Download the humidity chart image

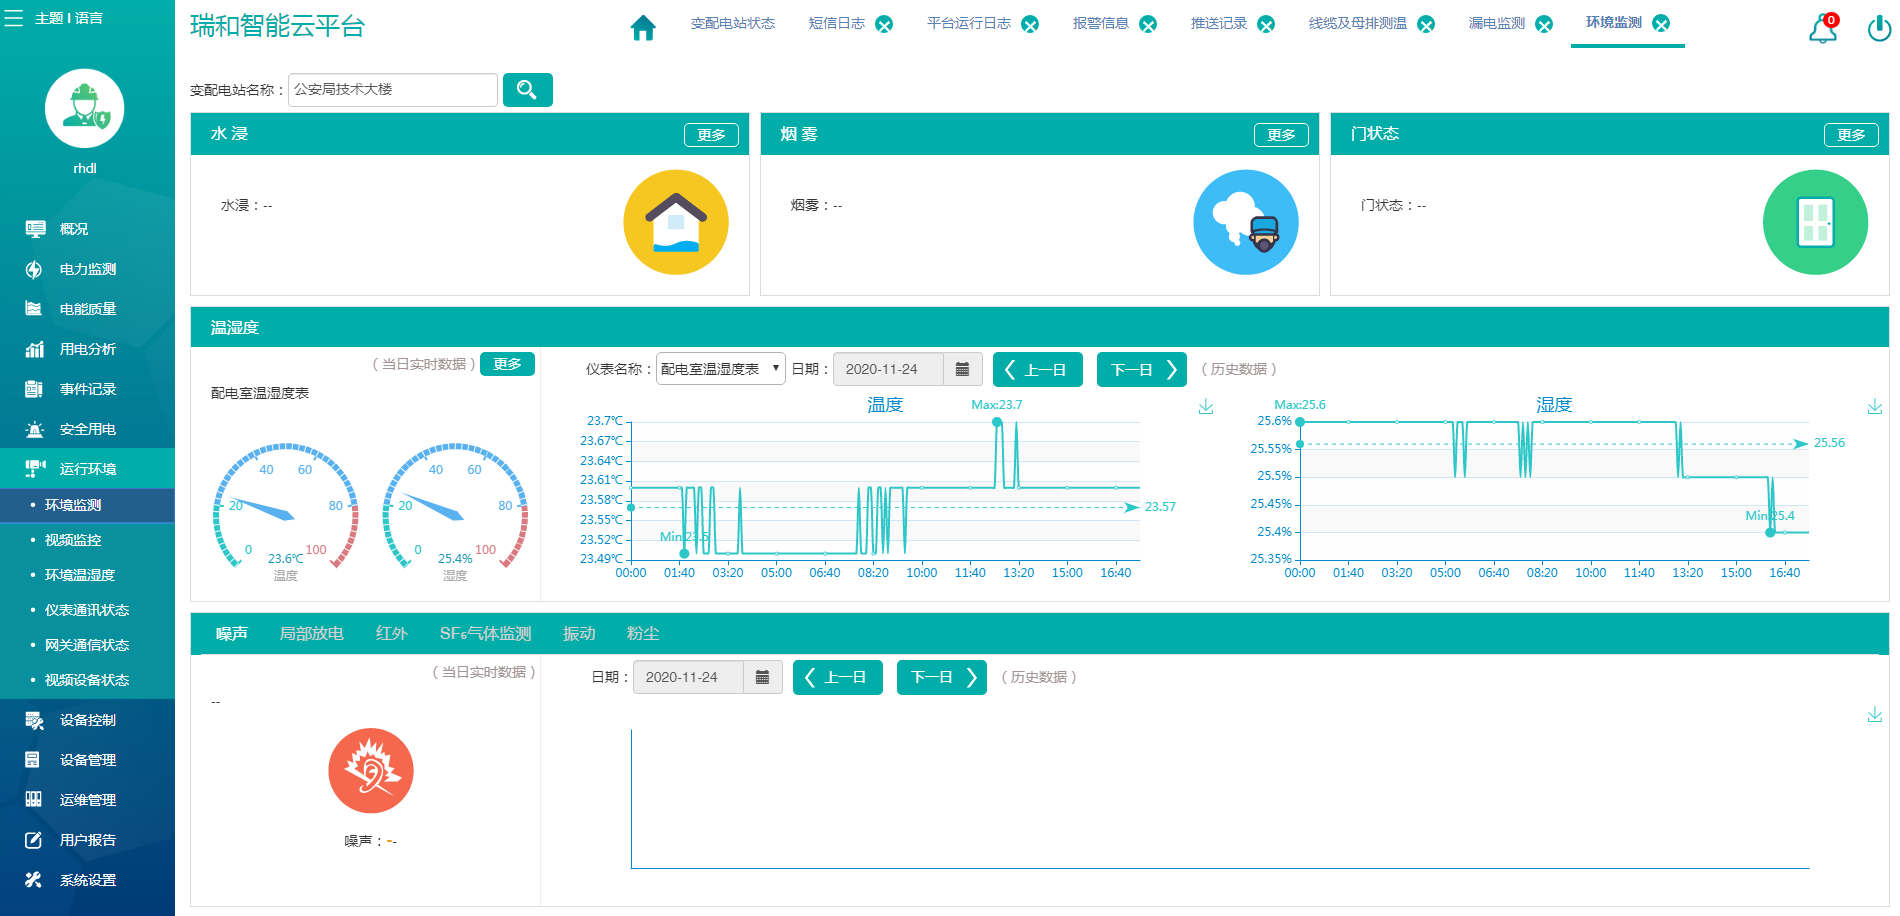(x=1874, y=406)
